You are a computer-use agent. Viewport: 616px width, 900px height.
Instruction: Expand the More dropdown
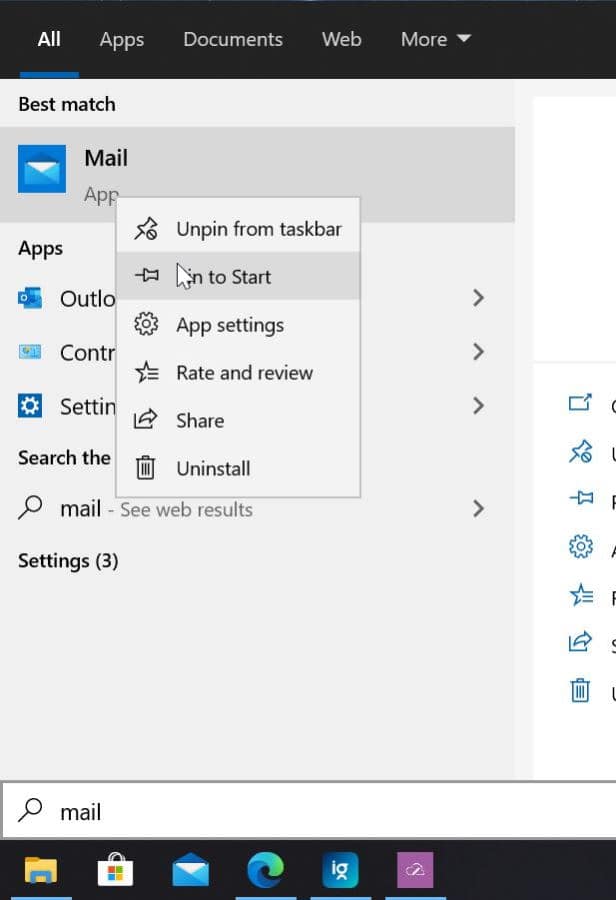point(436,39)
